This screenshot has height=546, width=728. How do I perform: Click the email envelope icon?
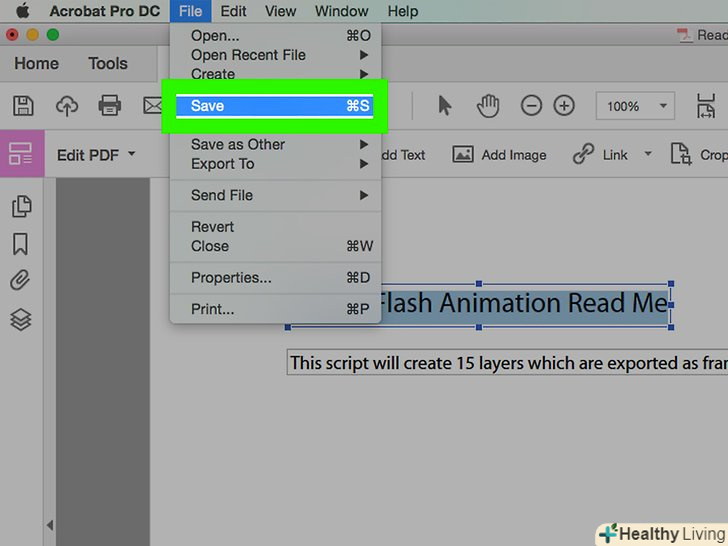[x=152, y=106]
